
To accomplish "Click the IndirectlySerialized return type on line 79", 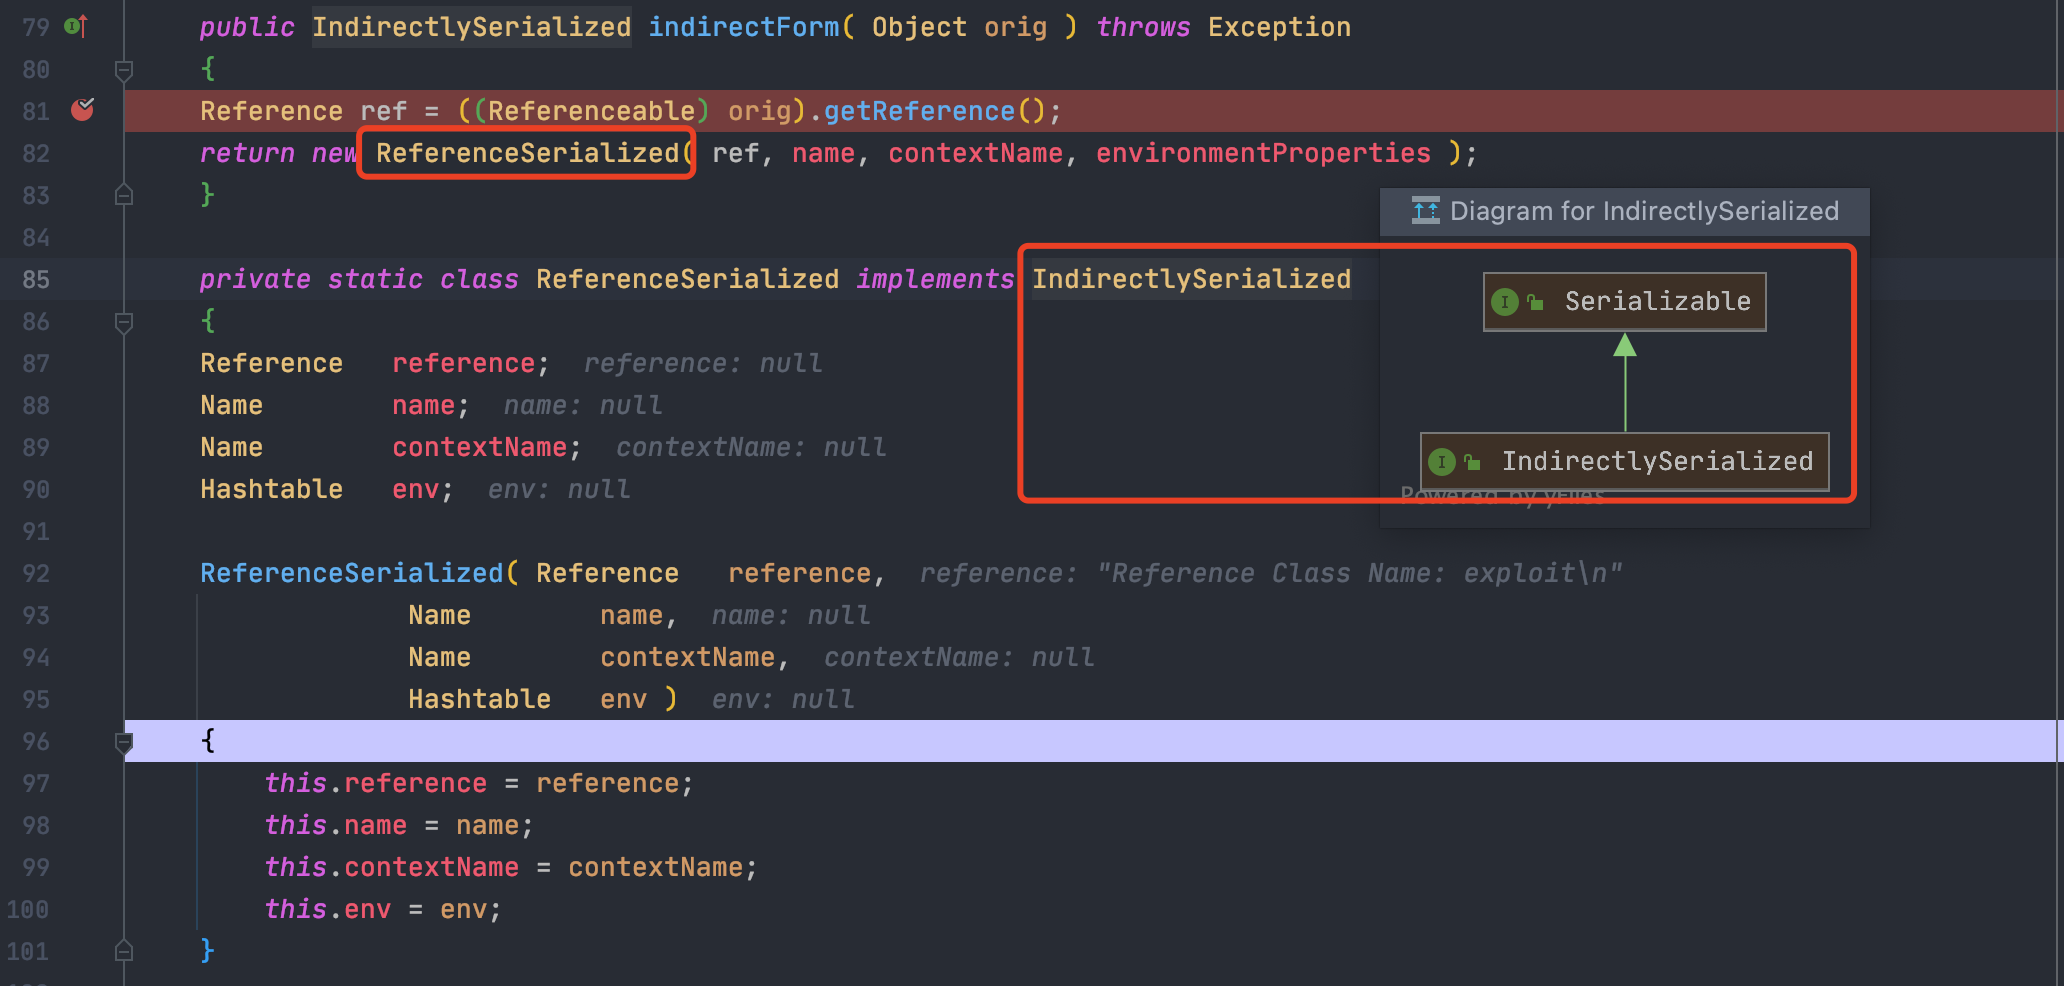I will 471,27.
